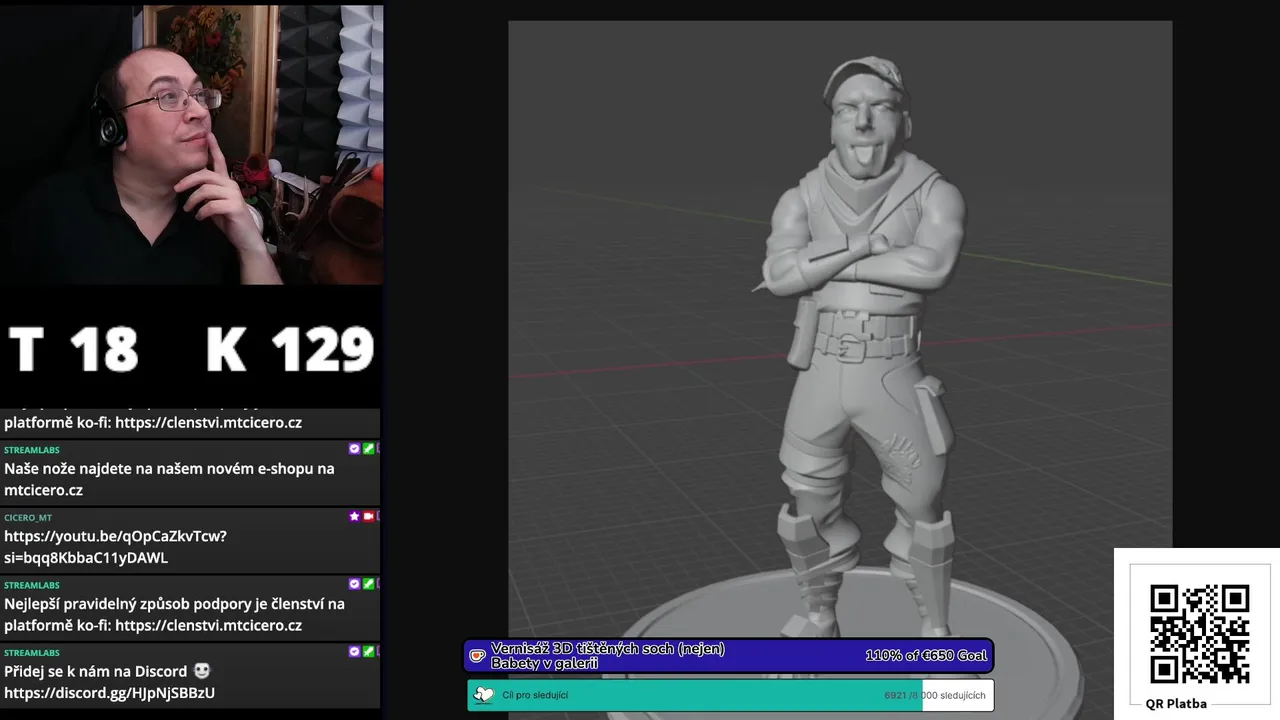The width and height of the screenshot is (1280, 720).
Task: Click the 3D figure model in viewport
Action: (862, 350)
